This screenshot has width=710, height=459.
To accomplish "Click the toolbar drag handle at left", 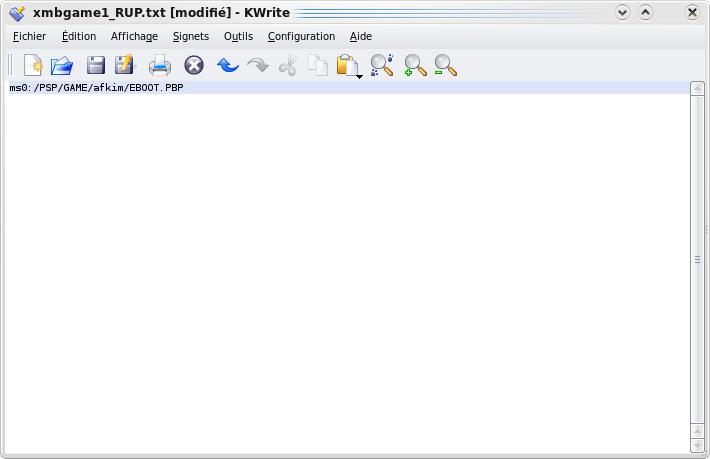I will click(10, 65).
